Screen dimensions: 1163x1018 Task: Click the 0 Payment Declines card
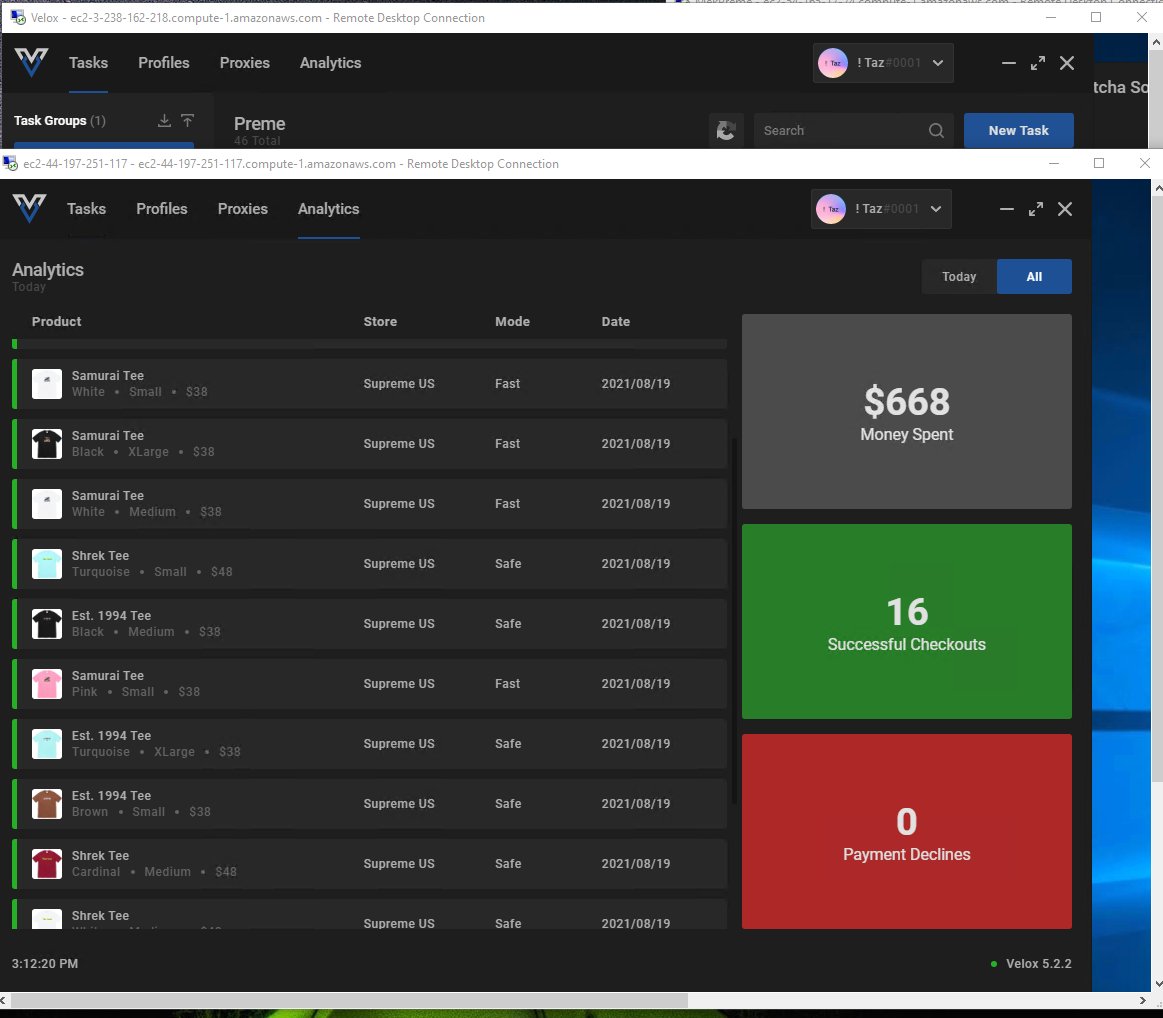click(x=906, y=831)
